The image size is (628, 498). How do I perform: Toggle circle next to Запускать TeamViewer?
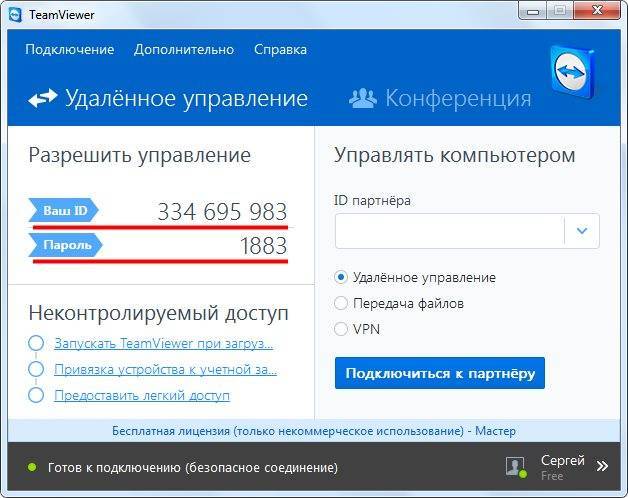point(36,343)
